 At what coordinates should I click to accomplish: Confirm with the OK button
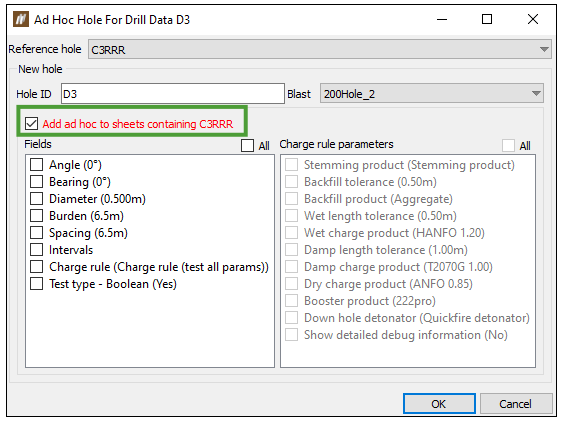click(439, 404)
